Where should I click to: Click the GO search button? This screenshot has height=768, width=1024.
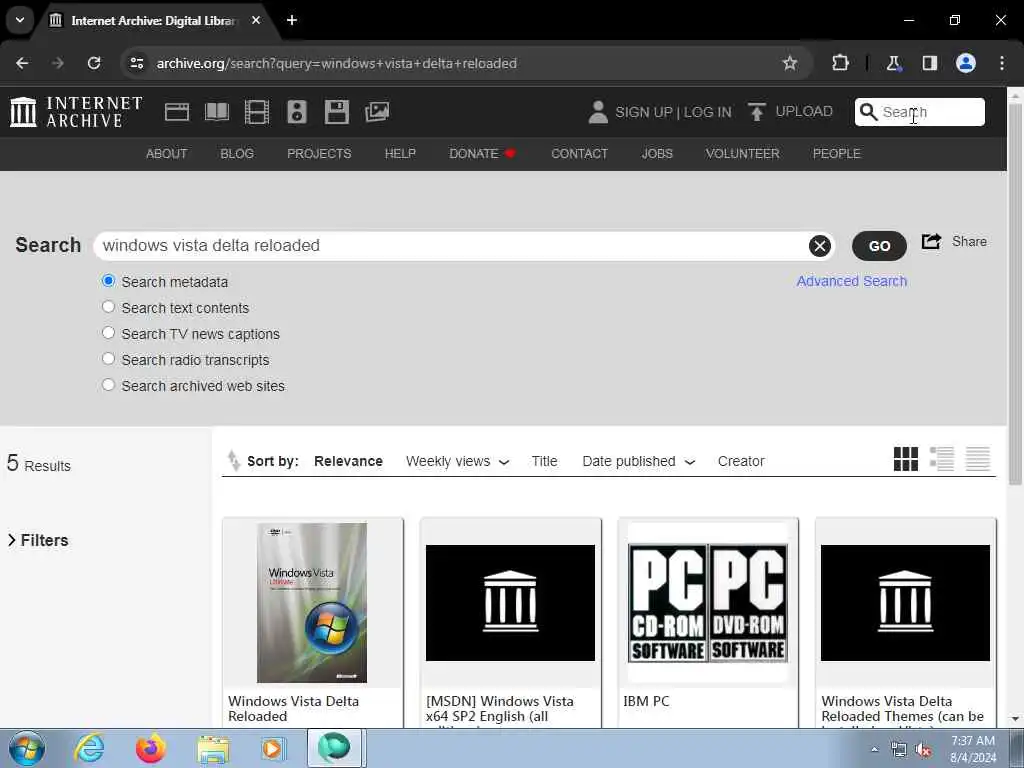[879, 246]
